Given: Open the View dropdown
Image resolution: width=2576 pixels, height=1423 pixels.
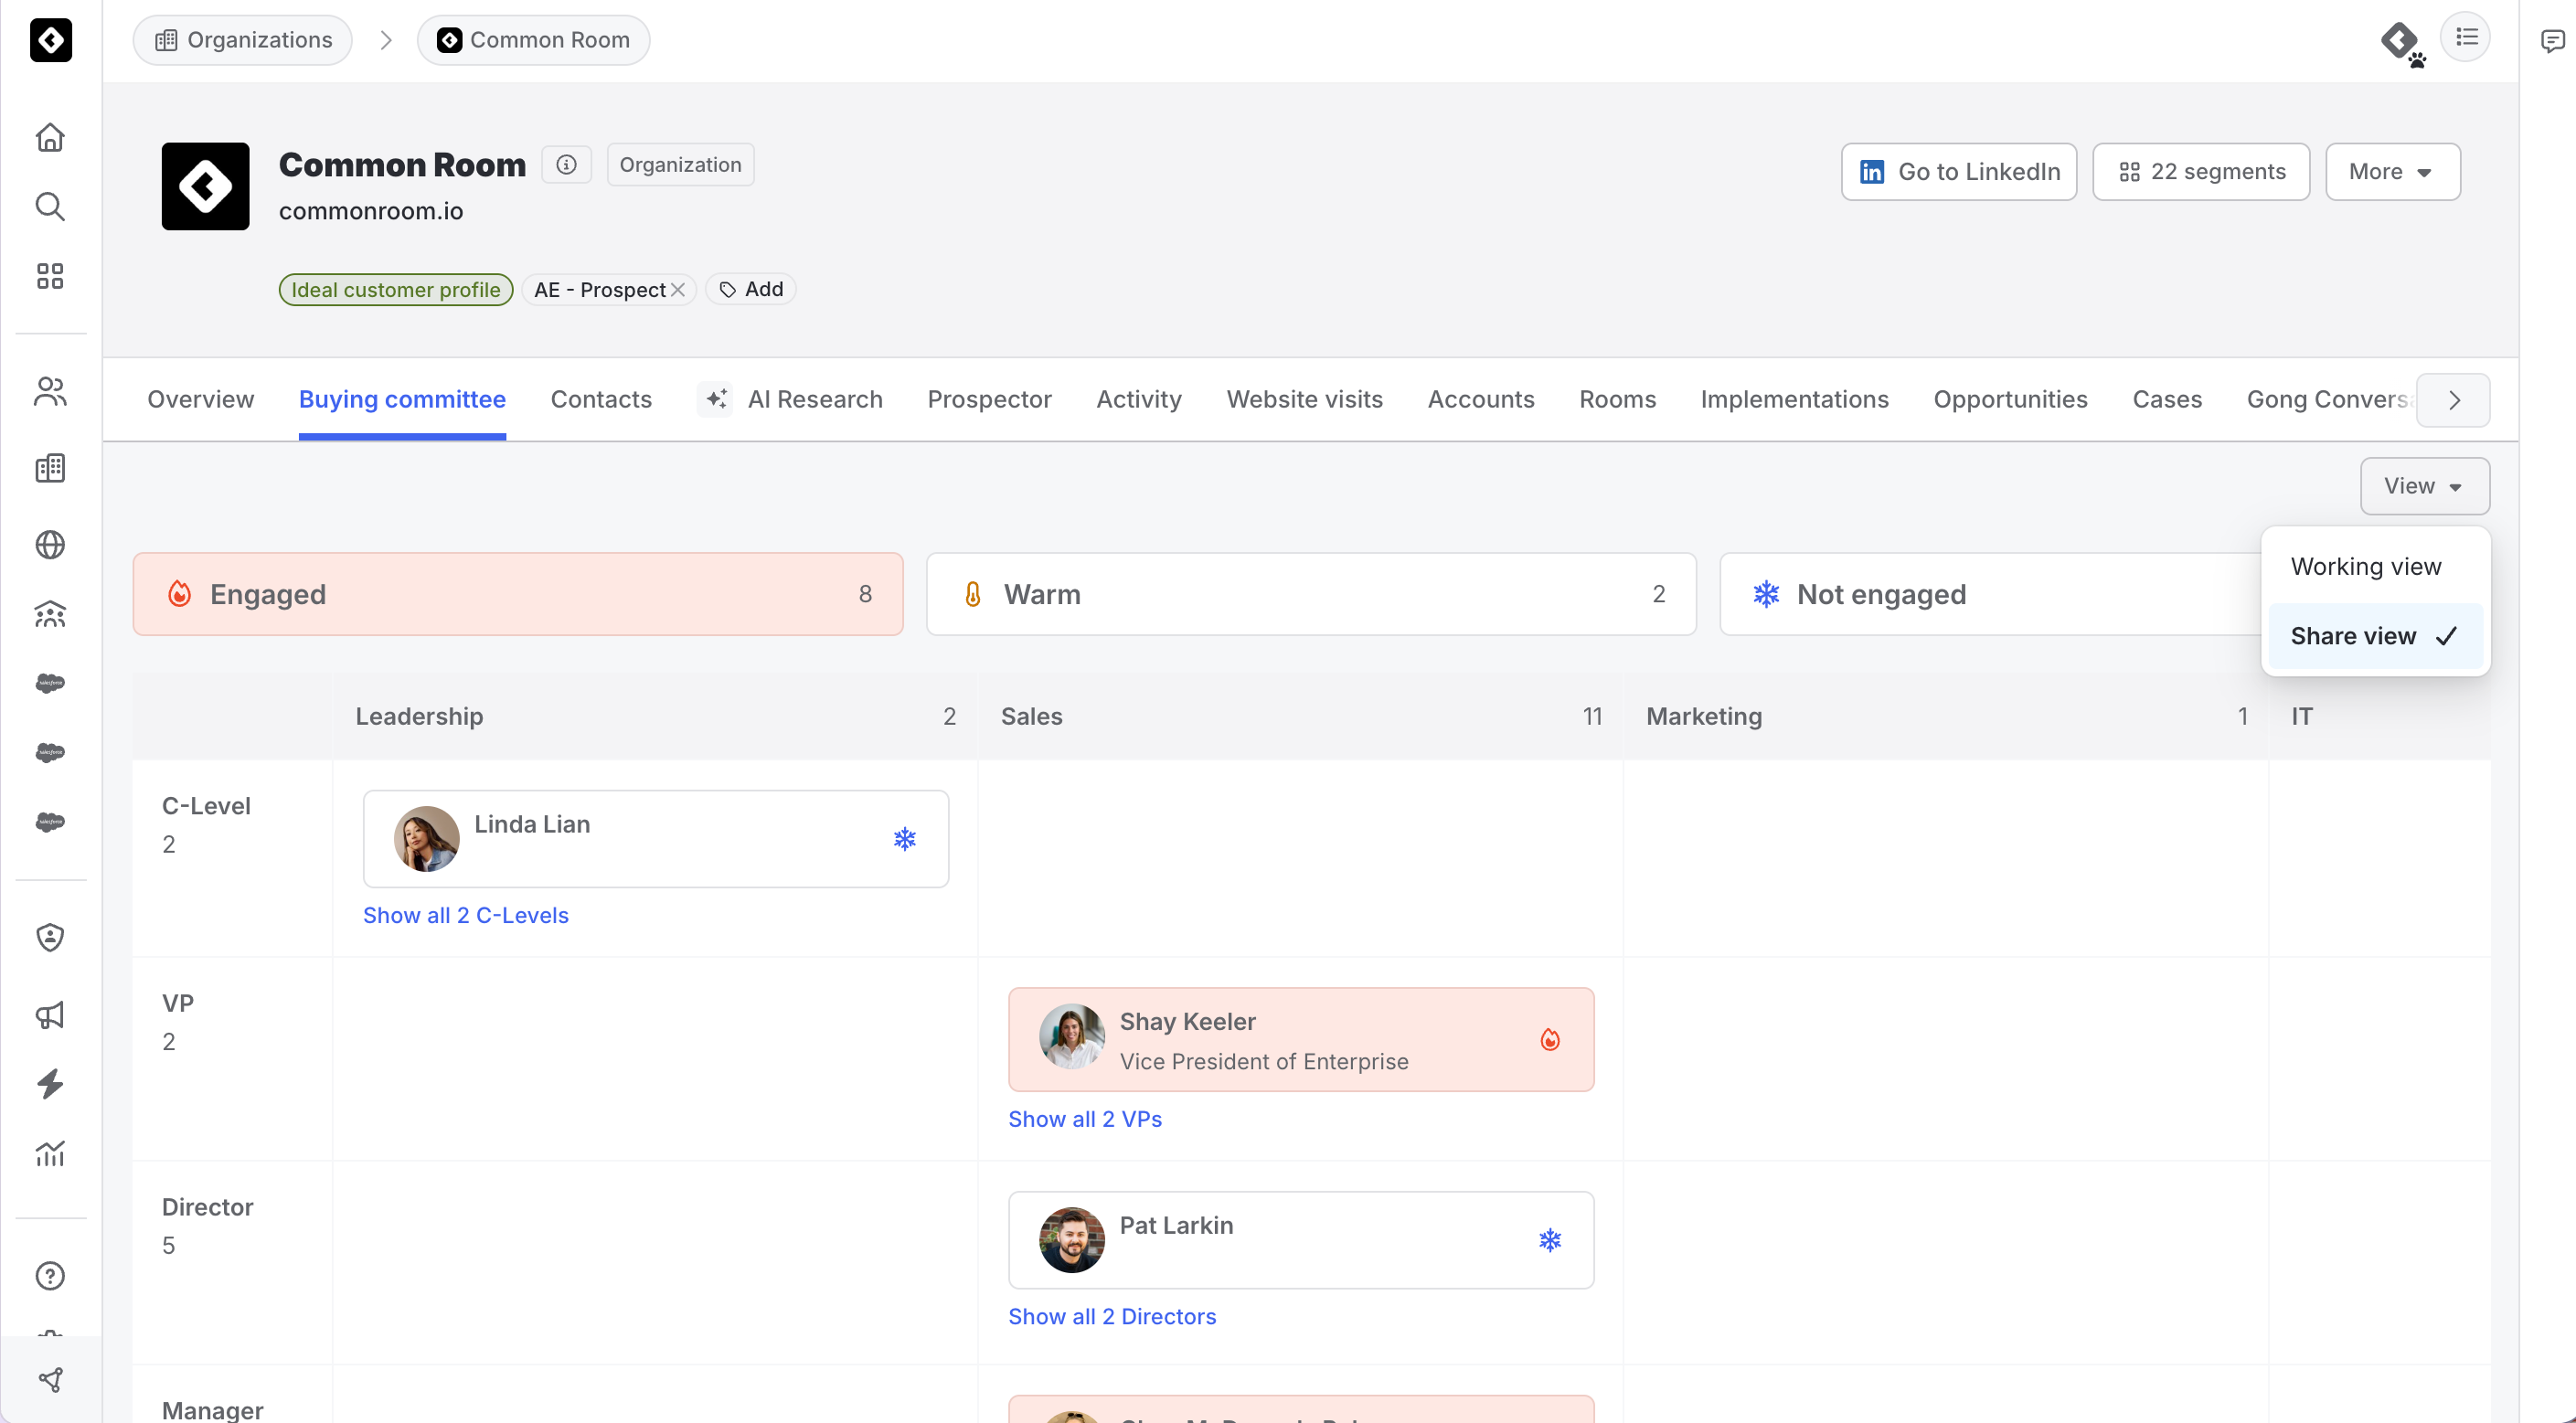Looking at the screenshot, I should (2424, 486).
